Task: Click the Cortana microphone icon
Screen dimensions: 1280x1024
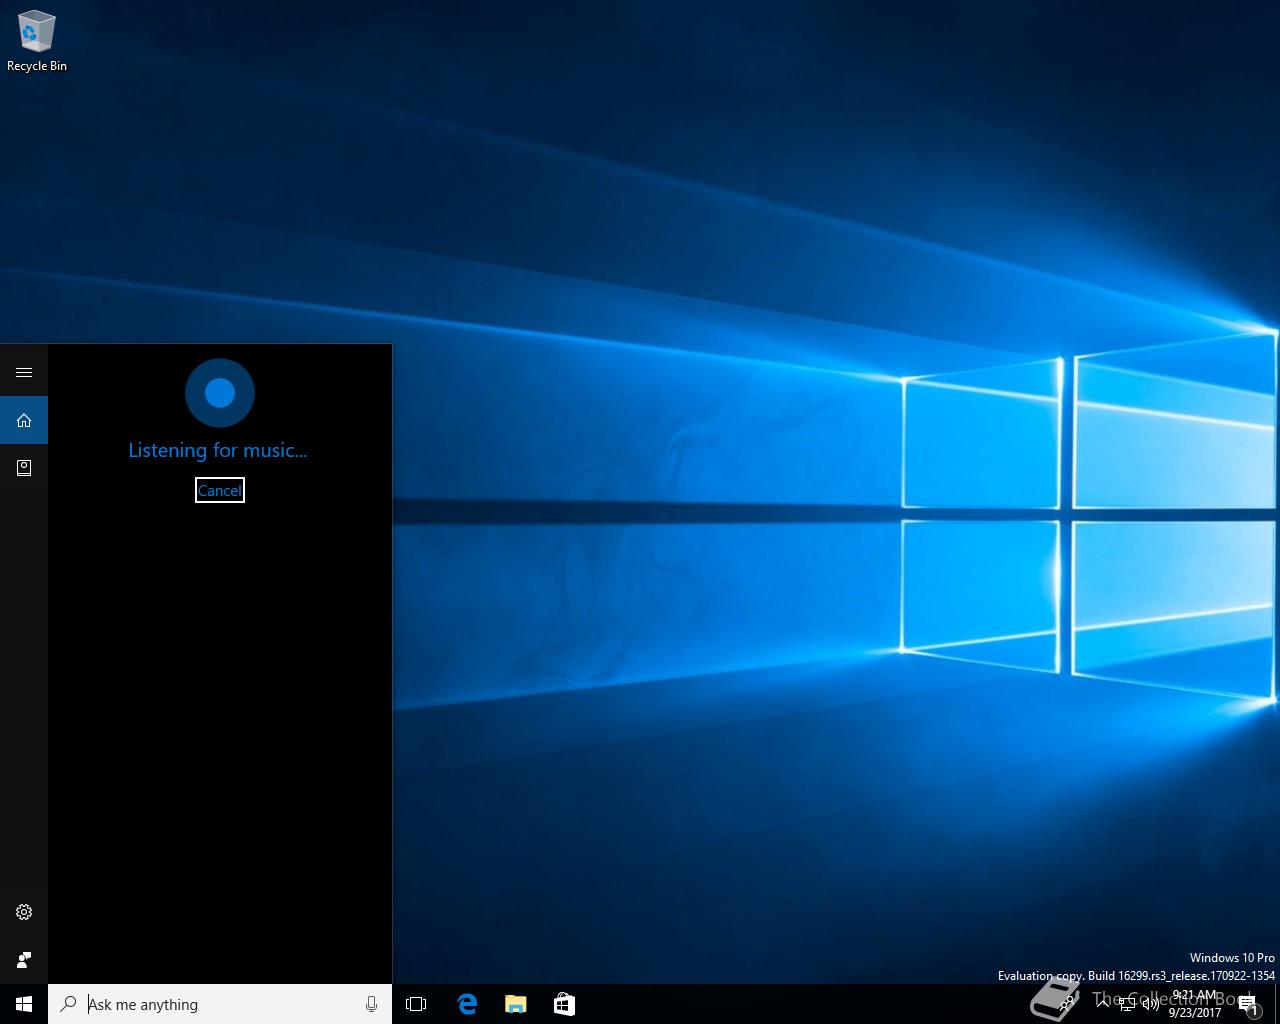Action: (x=371, y=1004)
